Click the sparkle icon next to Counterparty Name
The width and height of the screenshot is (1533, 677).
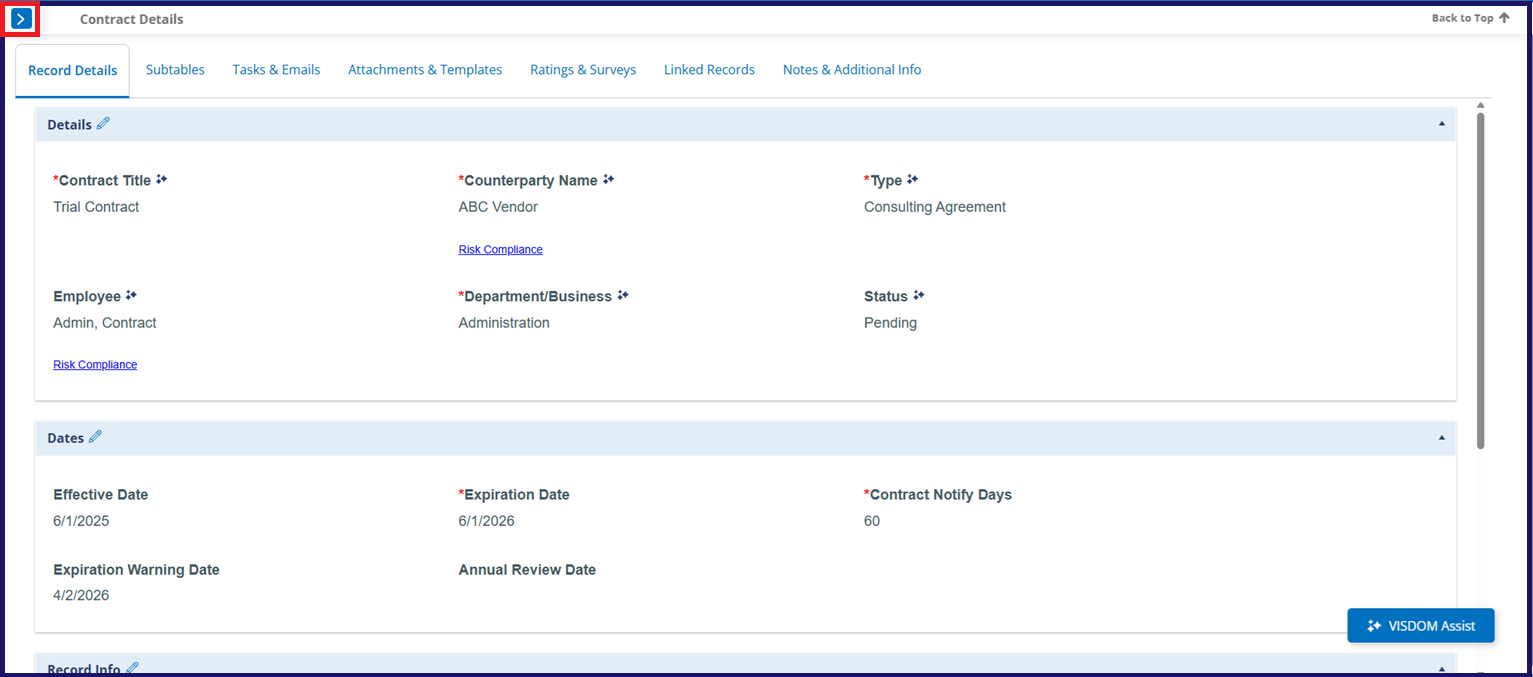608,180
